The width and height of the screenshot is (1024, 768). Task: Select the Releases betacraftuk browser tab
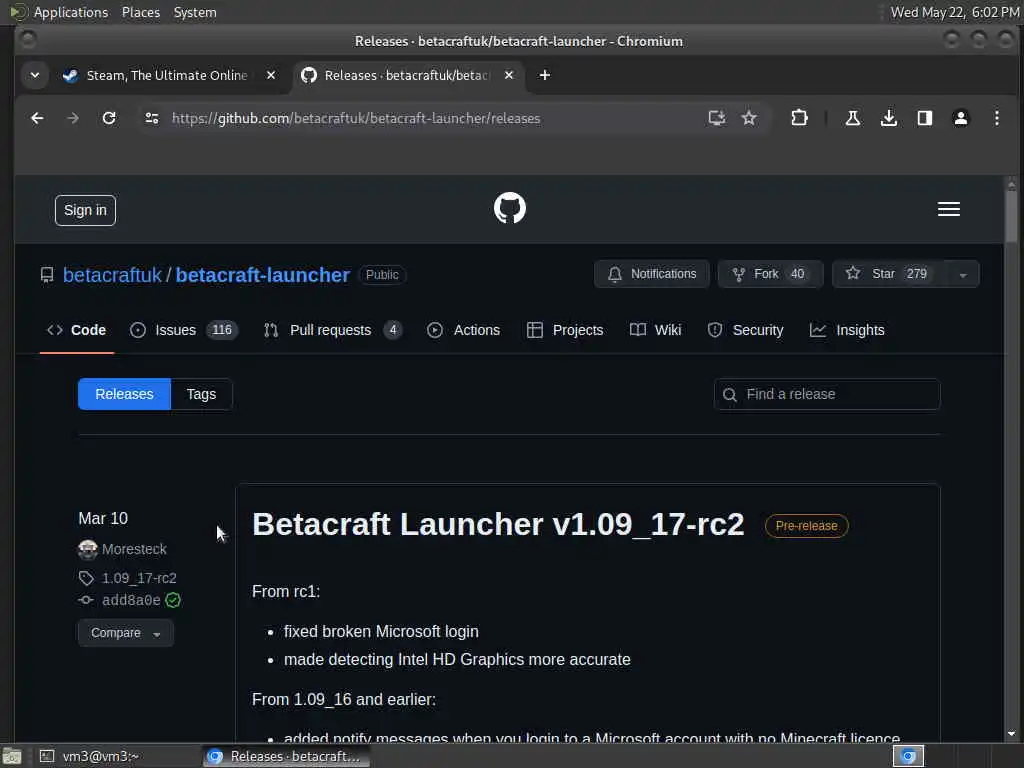[408, 75]
